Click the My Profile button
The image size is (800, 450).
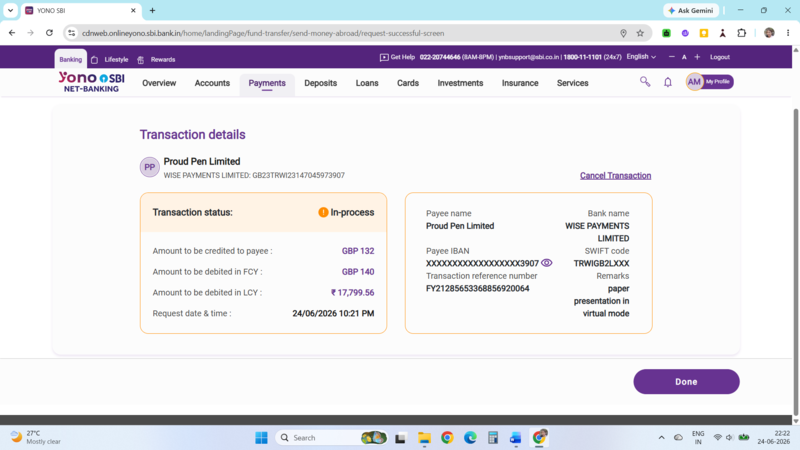717,82
